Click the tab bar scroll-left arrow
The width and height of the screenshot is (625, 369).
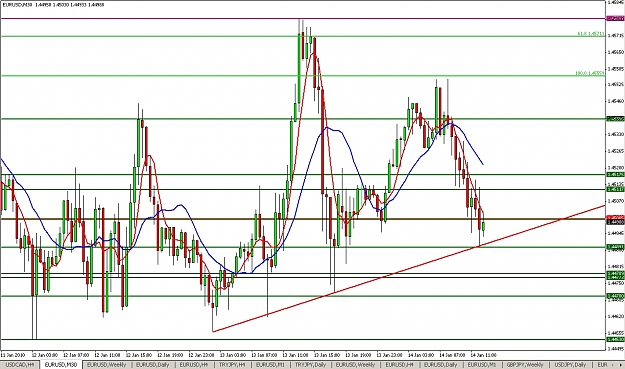pyautogui.click(x=614, y=365)
